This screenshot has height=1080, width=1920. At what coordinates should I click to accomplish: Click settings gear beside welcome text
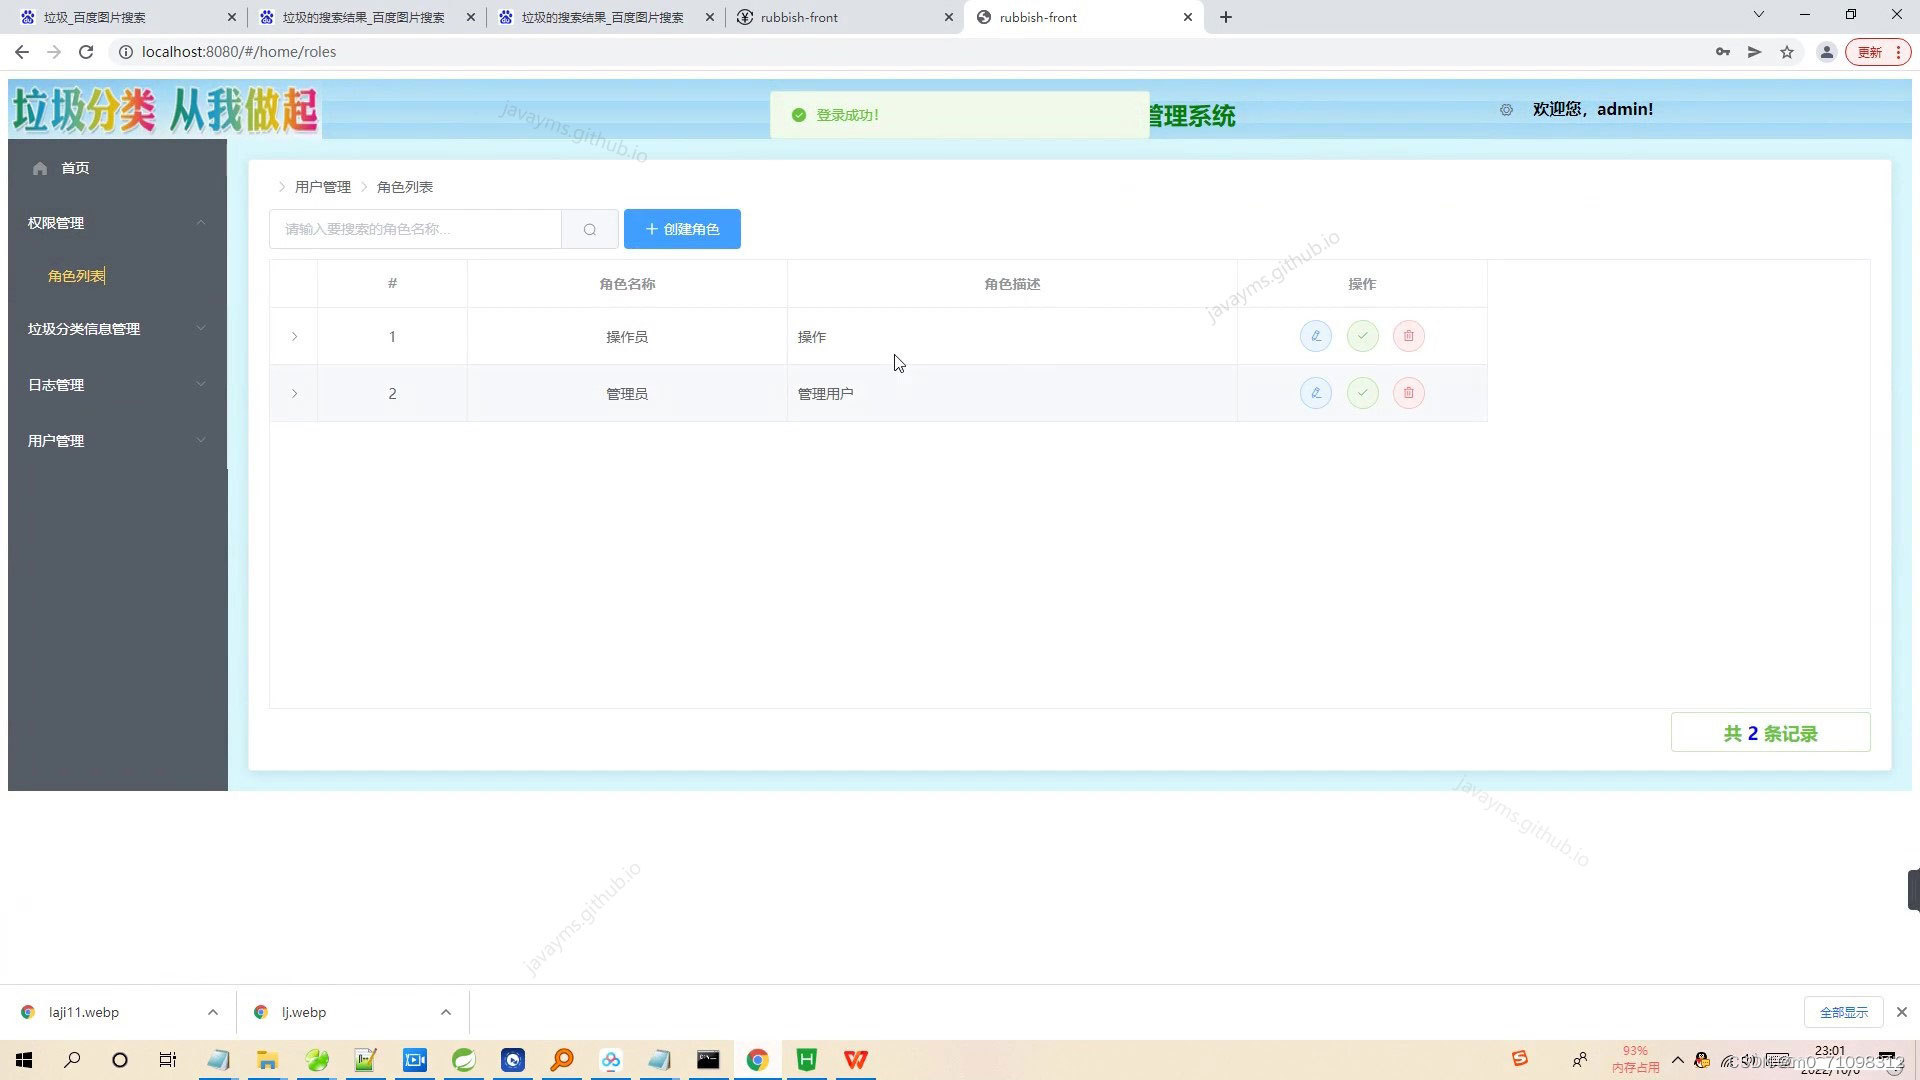click(x=1506, y=110)
